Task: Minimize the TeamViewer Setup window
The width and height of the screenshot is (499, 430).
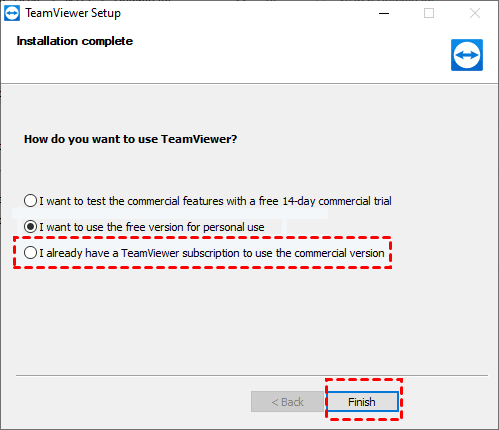Action: (384, 13)
